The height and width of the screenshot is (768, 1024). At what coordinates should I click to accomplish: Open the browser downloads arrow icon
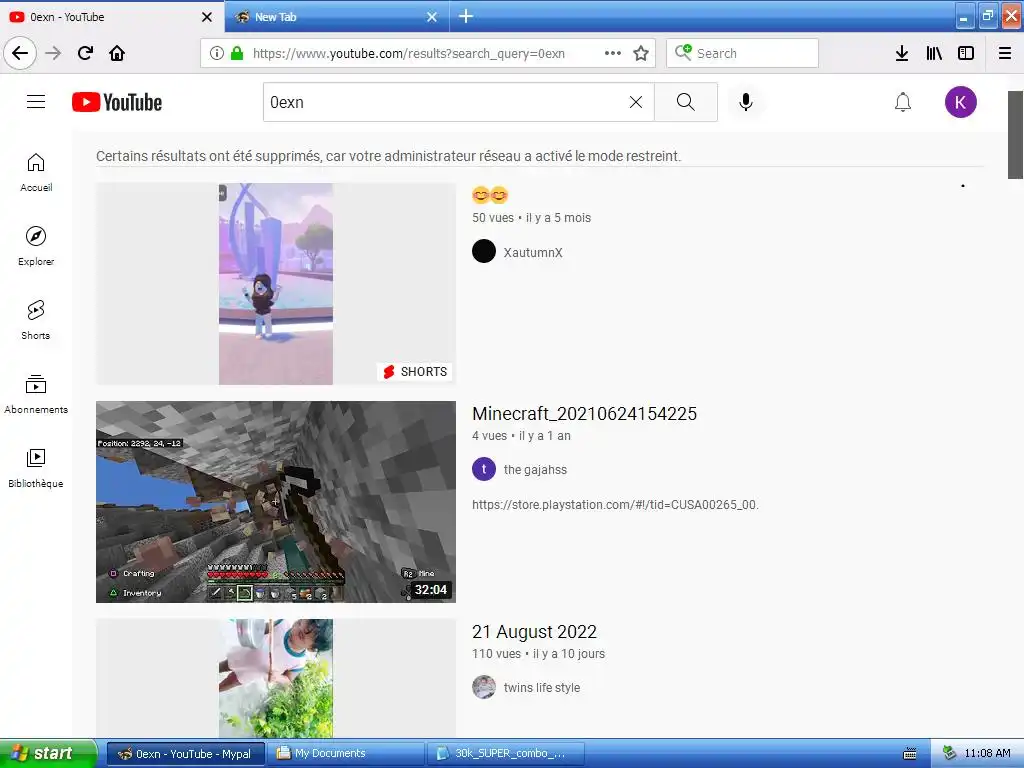click(x=902, y=53)
